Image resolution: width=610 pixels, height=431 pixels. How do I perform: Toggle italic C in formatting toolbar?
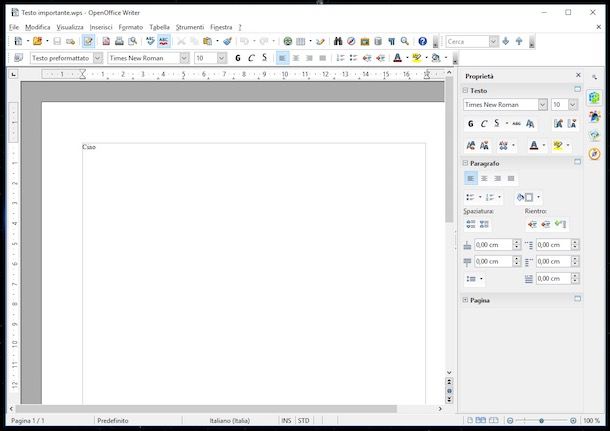tap(251, 58)
